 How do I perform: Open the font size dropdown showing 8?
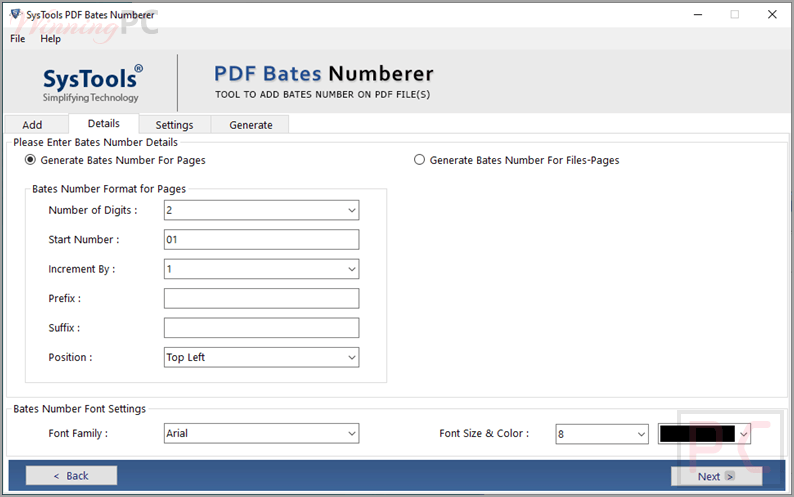coord(602,434)
